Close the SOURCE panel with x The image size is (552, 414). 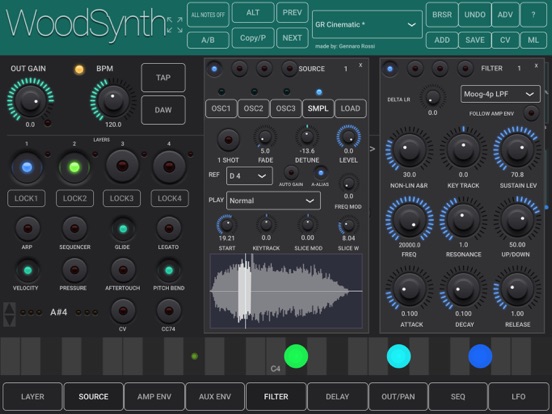360,65
